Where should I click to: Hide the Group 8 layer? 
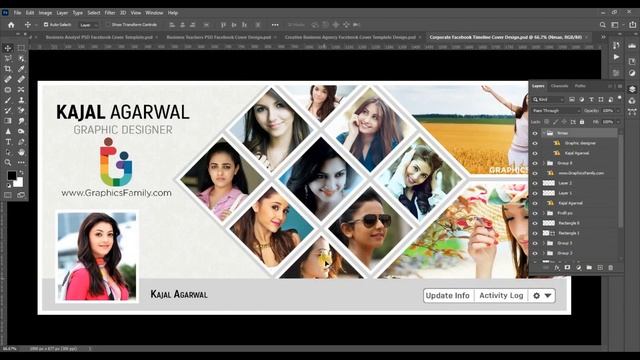pos(535,163)
